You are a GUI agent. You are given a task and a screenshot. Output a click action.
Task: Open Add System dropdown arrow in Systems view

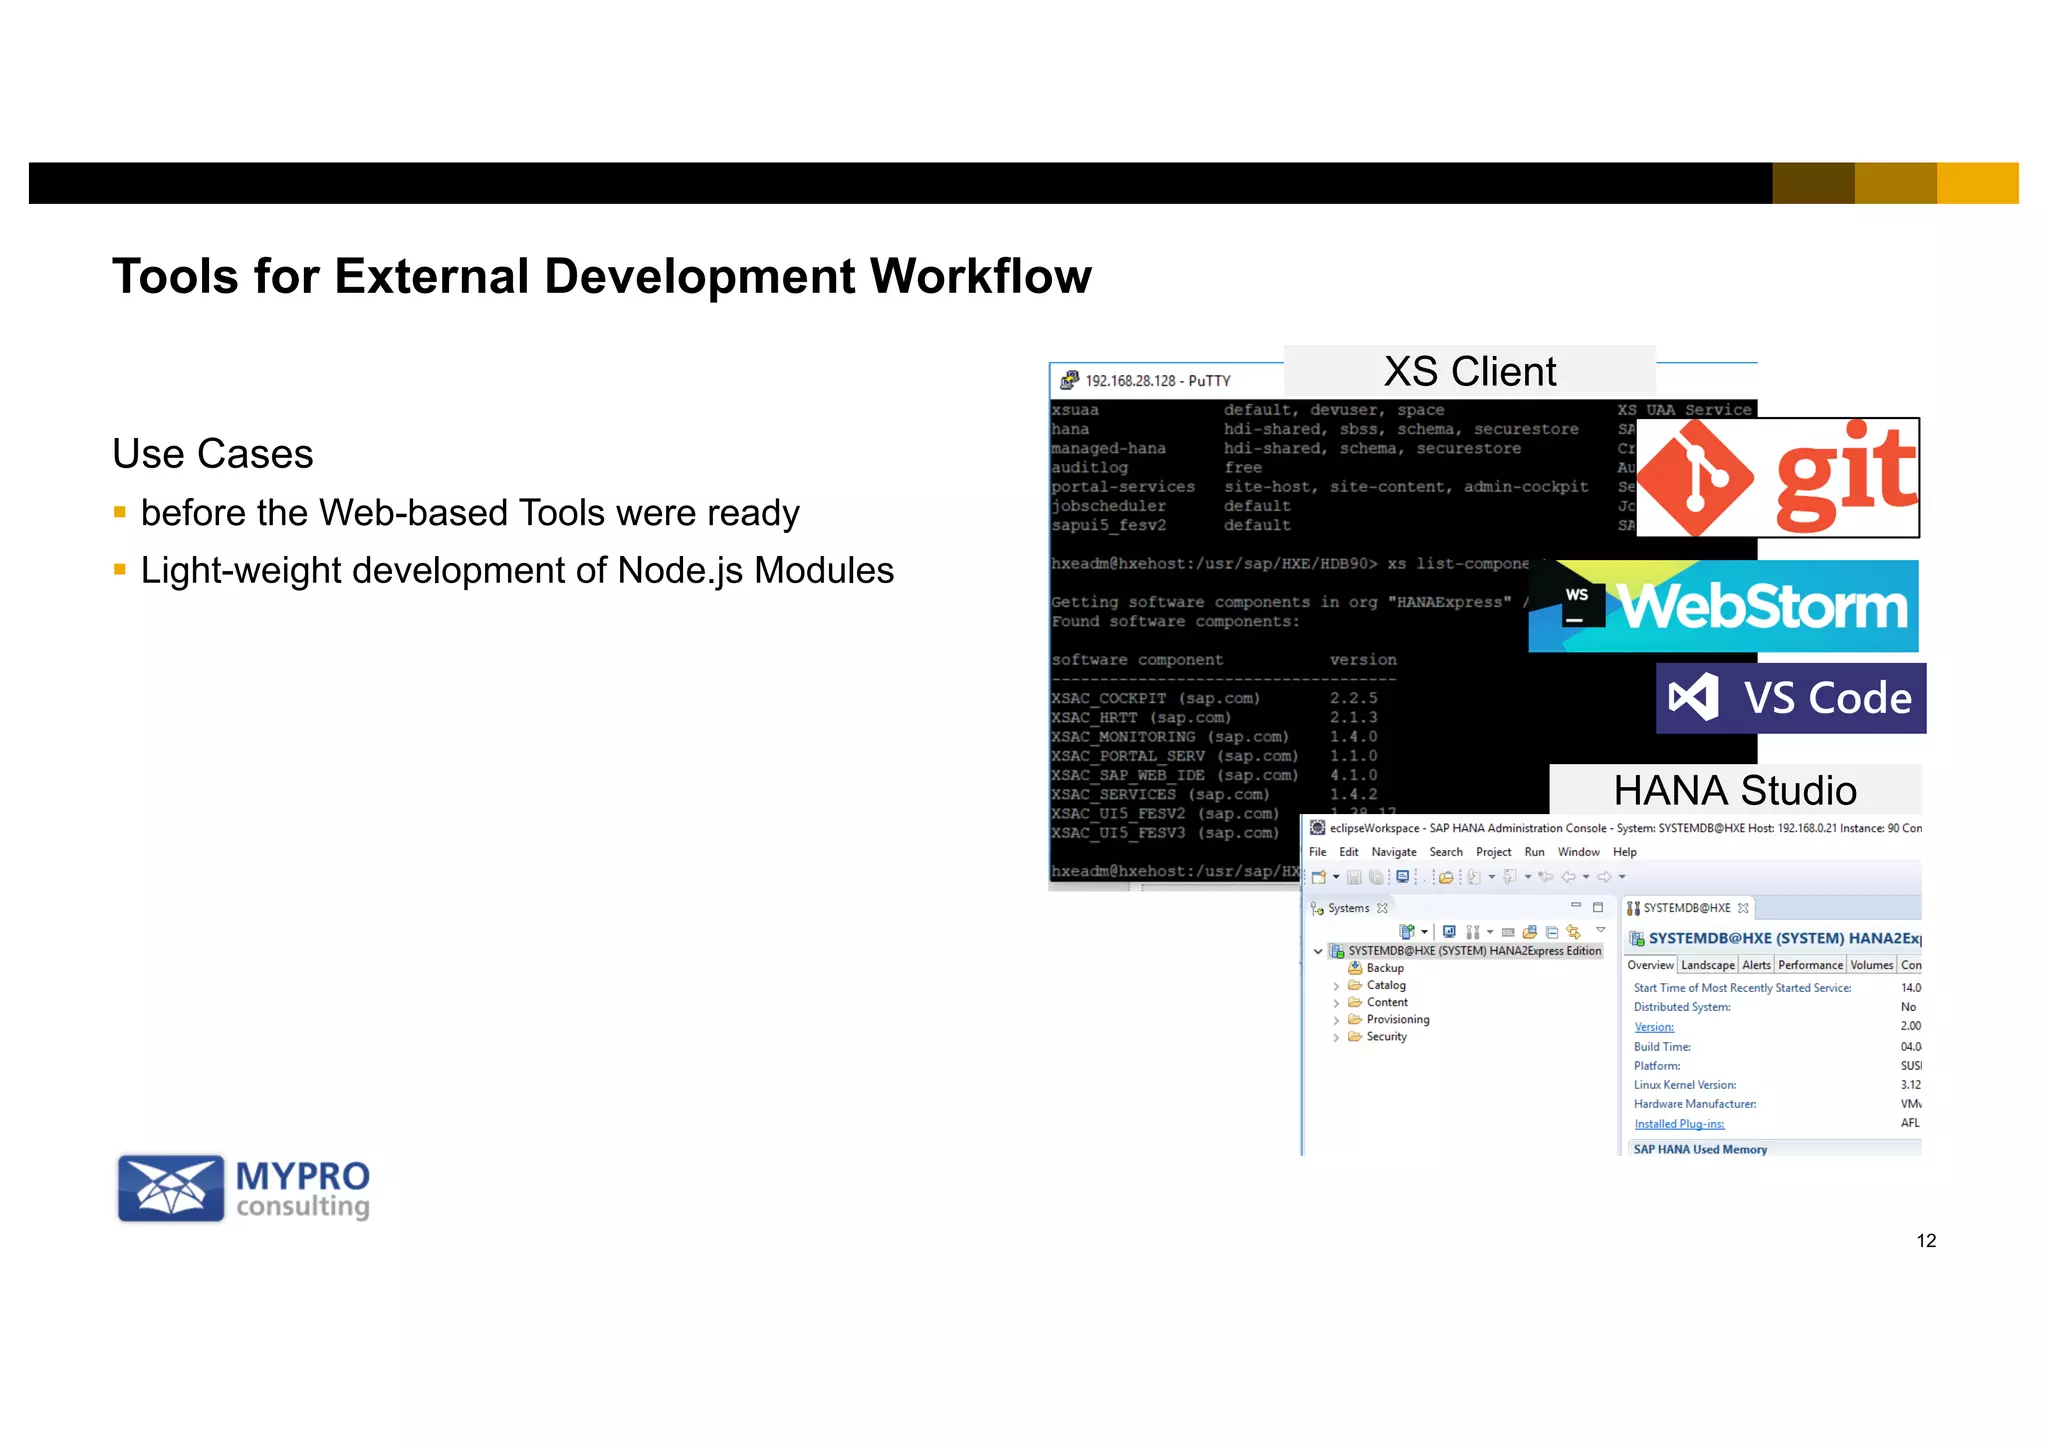coord(1424,932)
